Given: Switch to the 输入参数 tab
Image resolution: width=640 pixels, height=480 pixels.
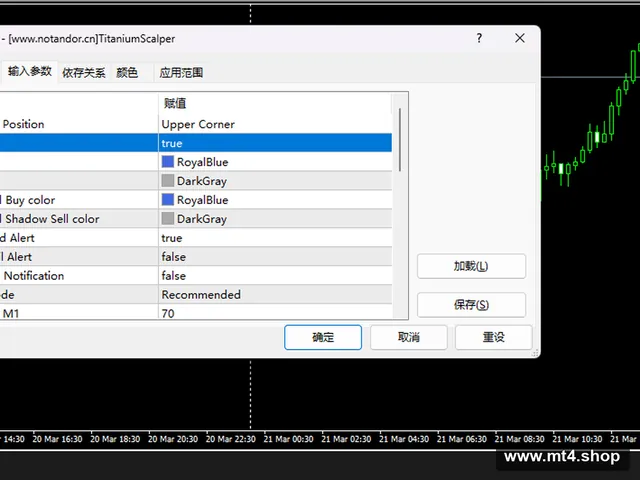Looking at the screenshot, I should pyautogui.click(x=29, y=71).
